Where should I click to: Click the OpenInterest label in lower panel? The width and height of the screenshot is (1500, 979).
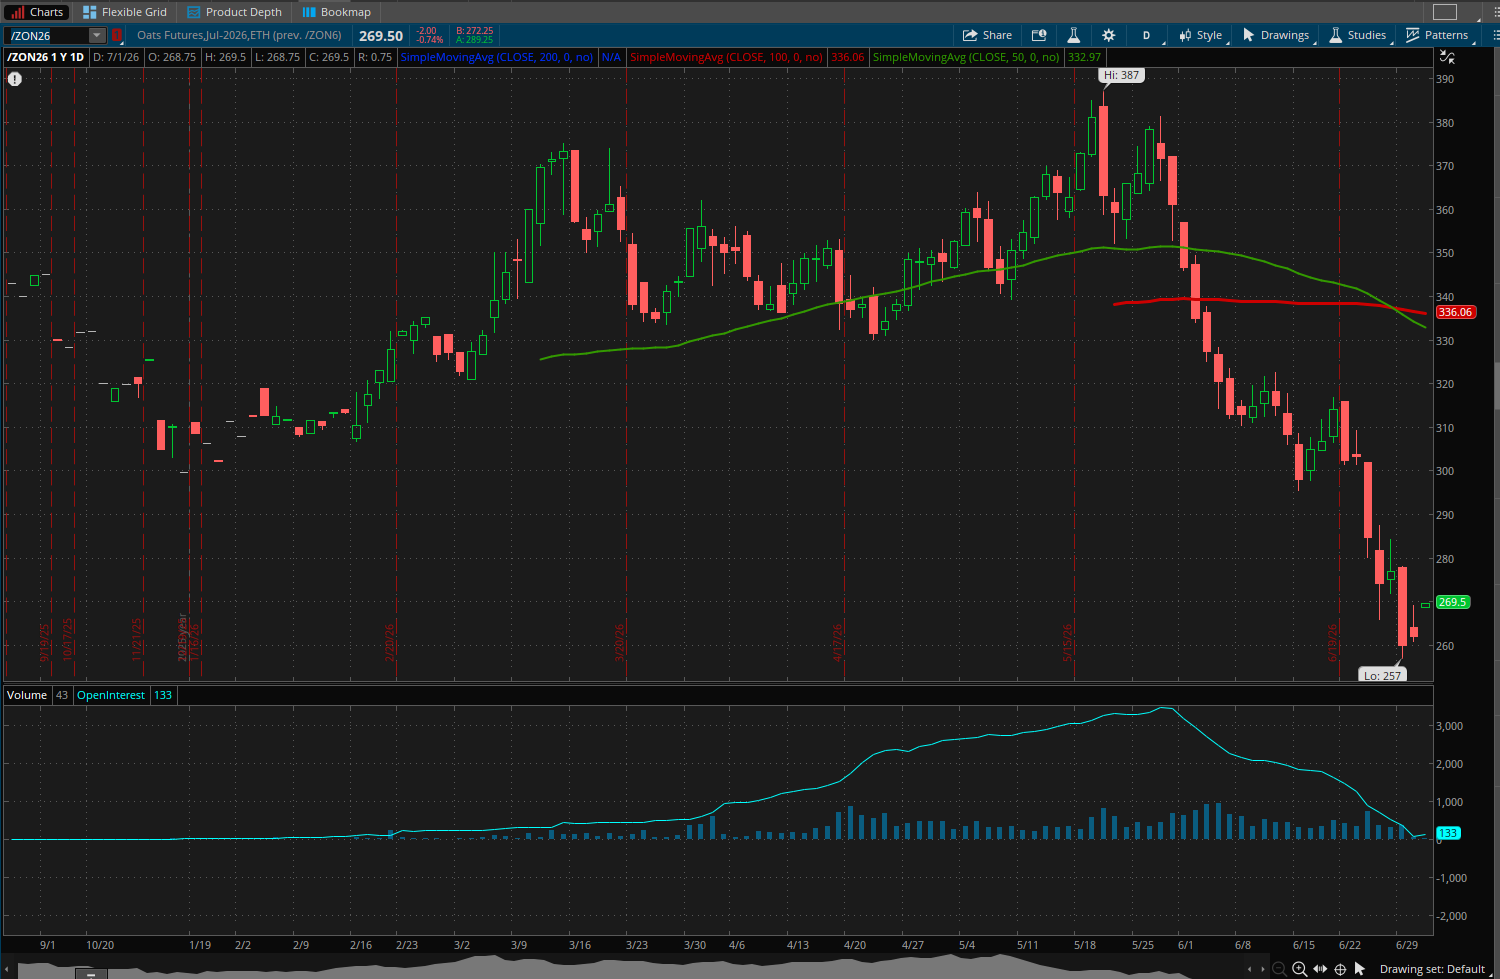click(x=111, y=695)
